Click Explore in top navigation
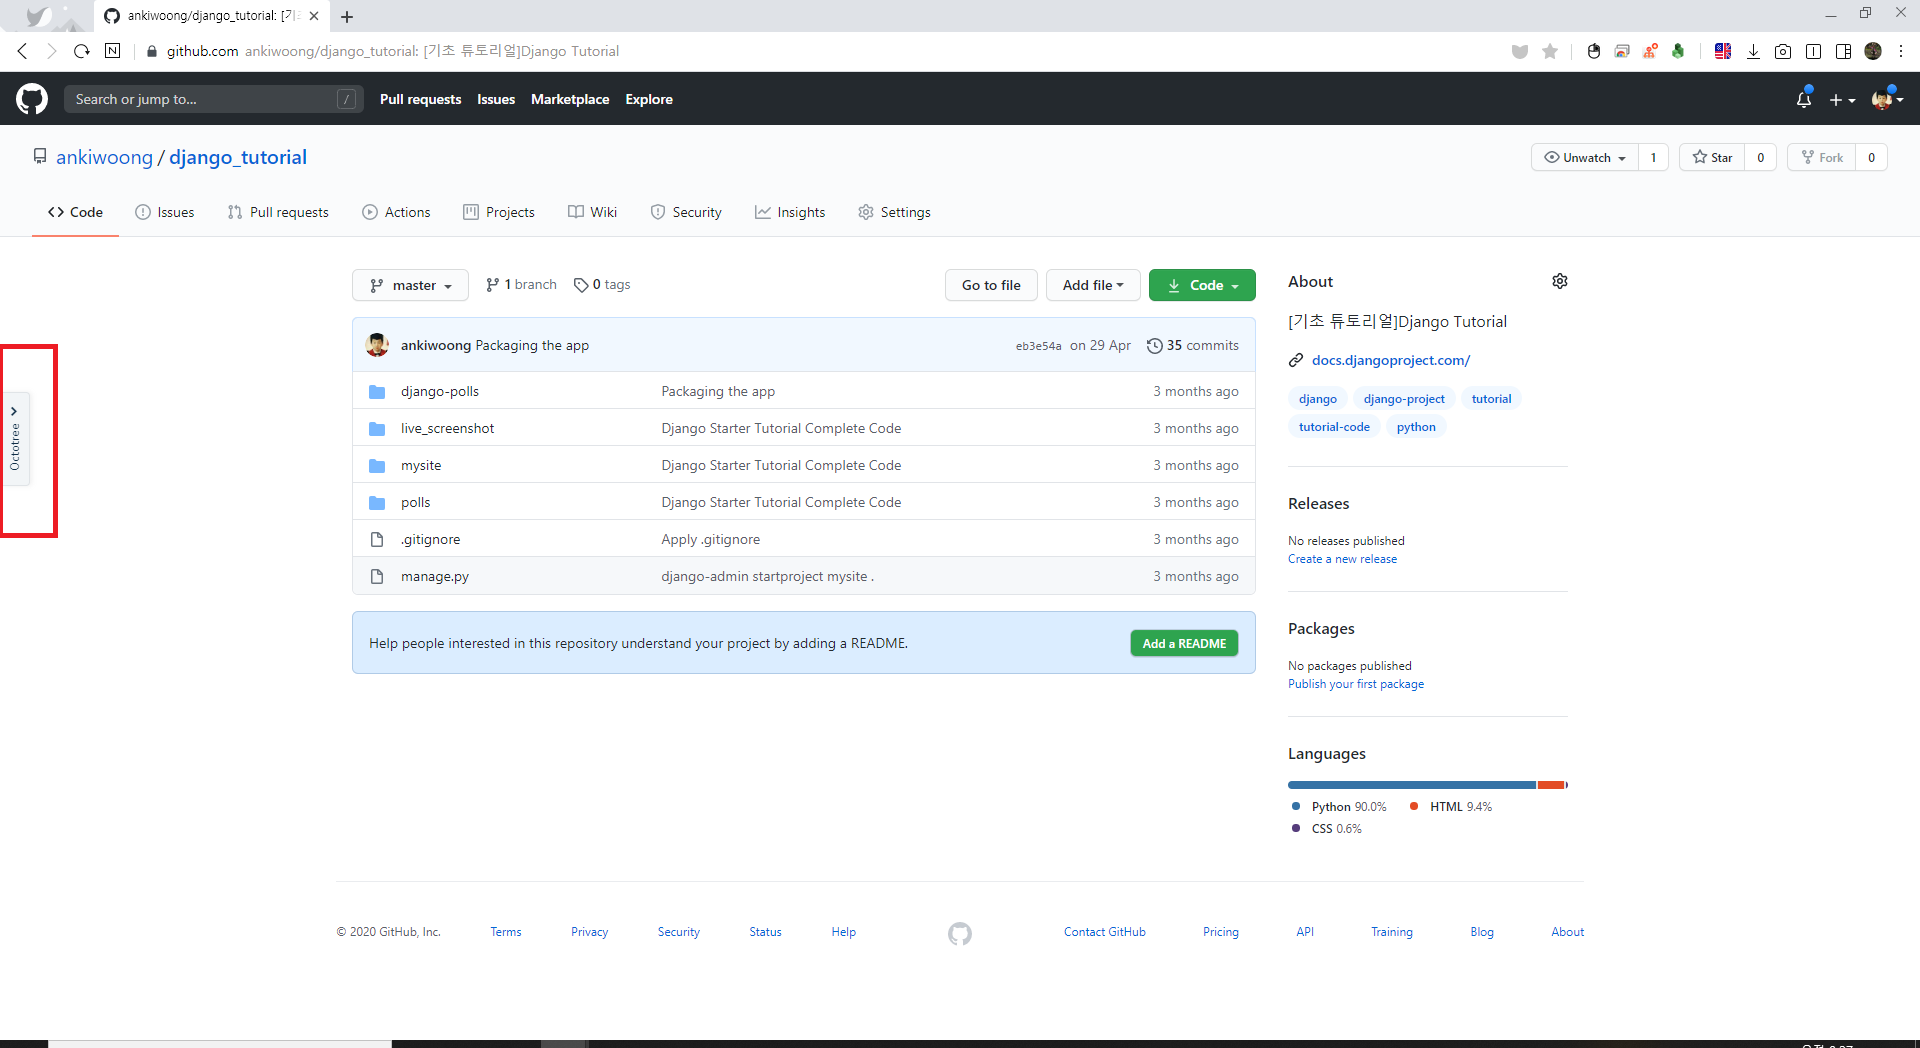This screenshot has height=1048, width=1920. (649, 99)
